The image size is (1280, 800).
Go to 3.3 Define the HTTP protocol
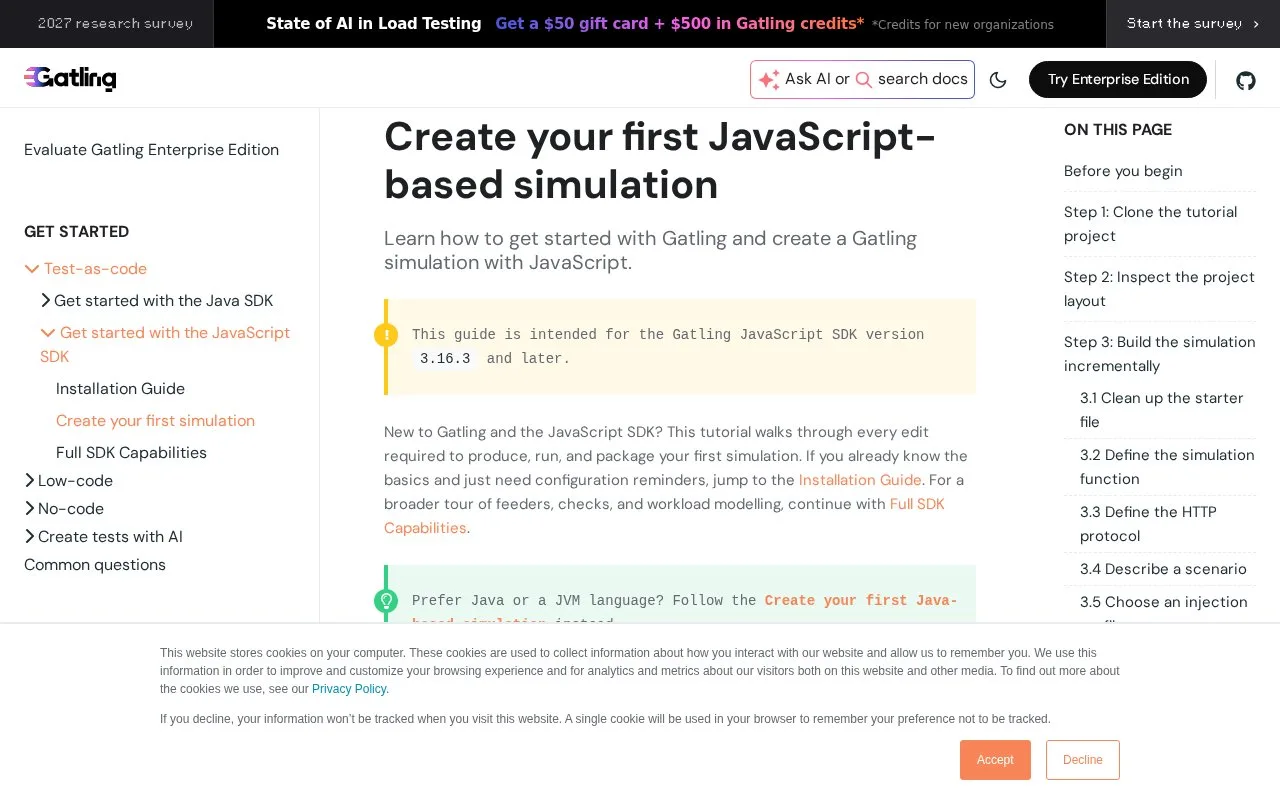1148,524
